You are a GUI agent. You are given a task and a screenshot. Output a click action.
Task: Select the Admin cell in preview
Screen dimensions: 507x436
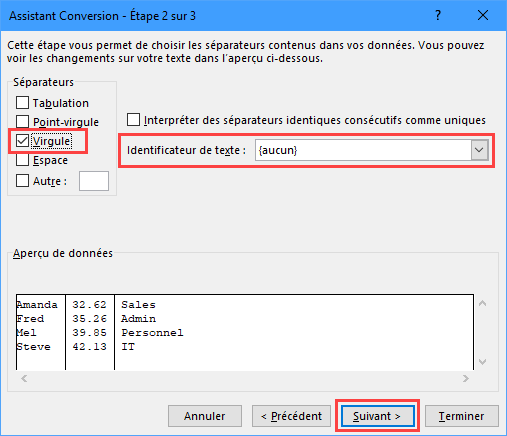tap(138, 319)
